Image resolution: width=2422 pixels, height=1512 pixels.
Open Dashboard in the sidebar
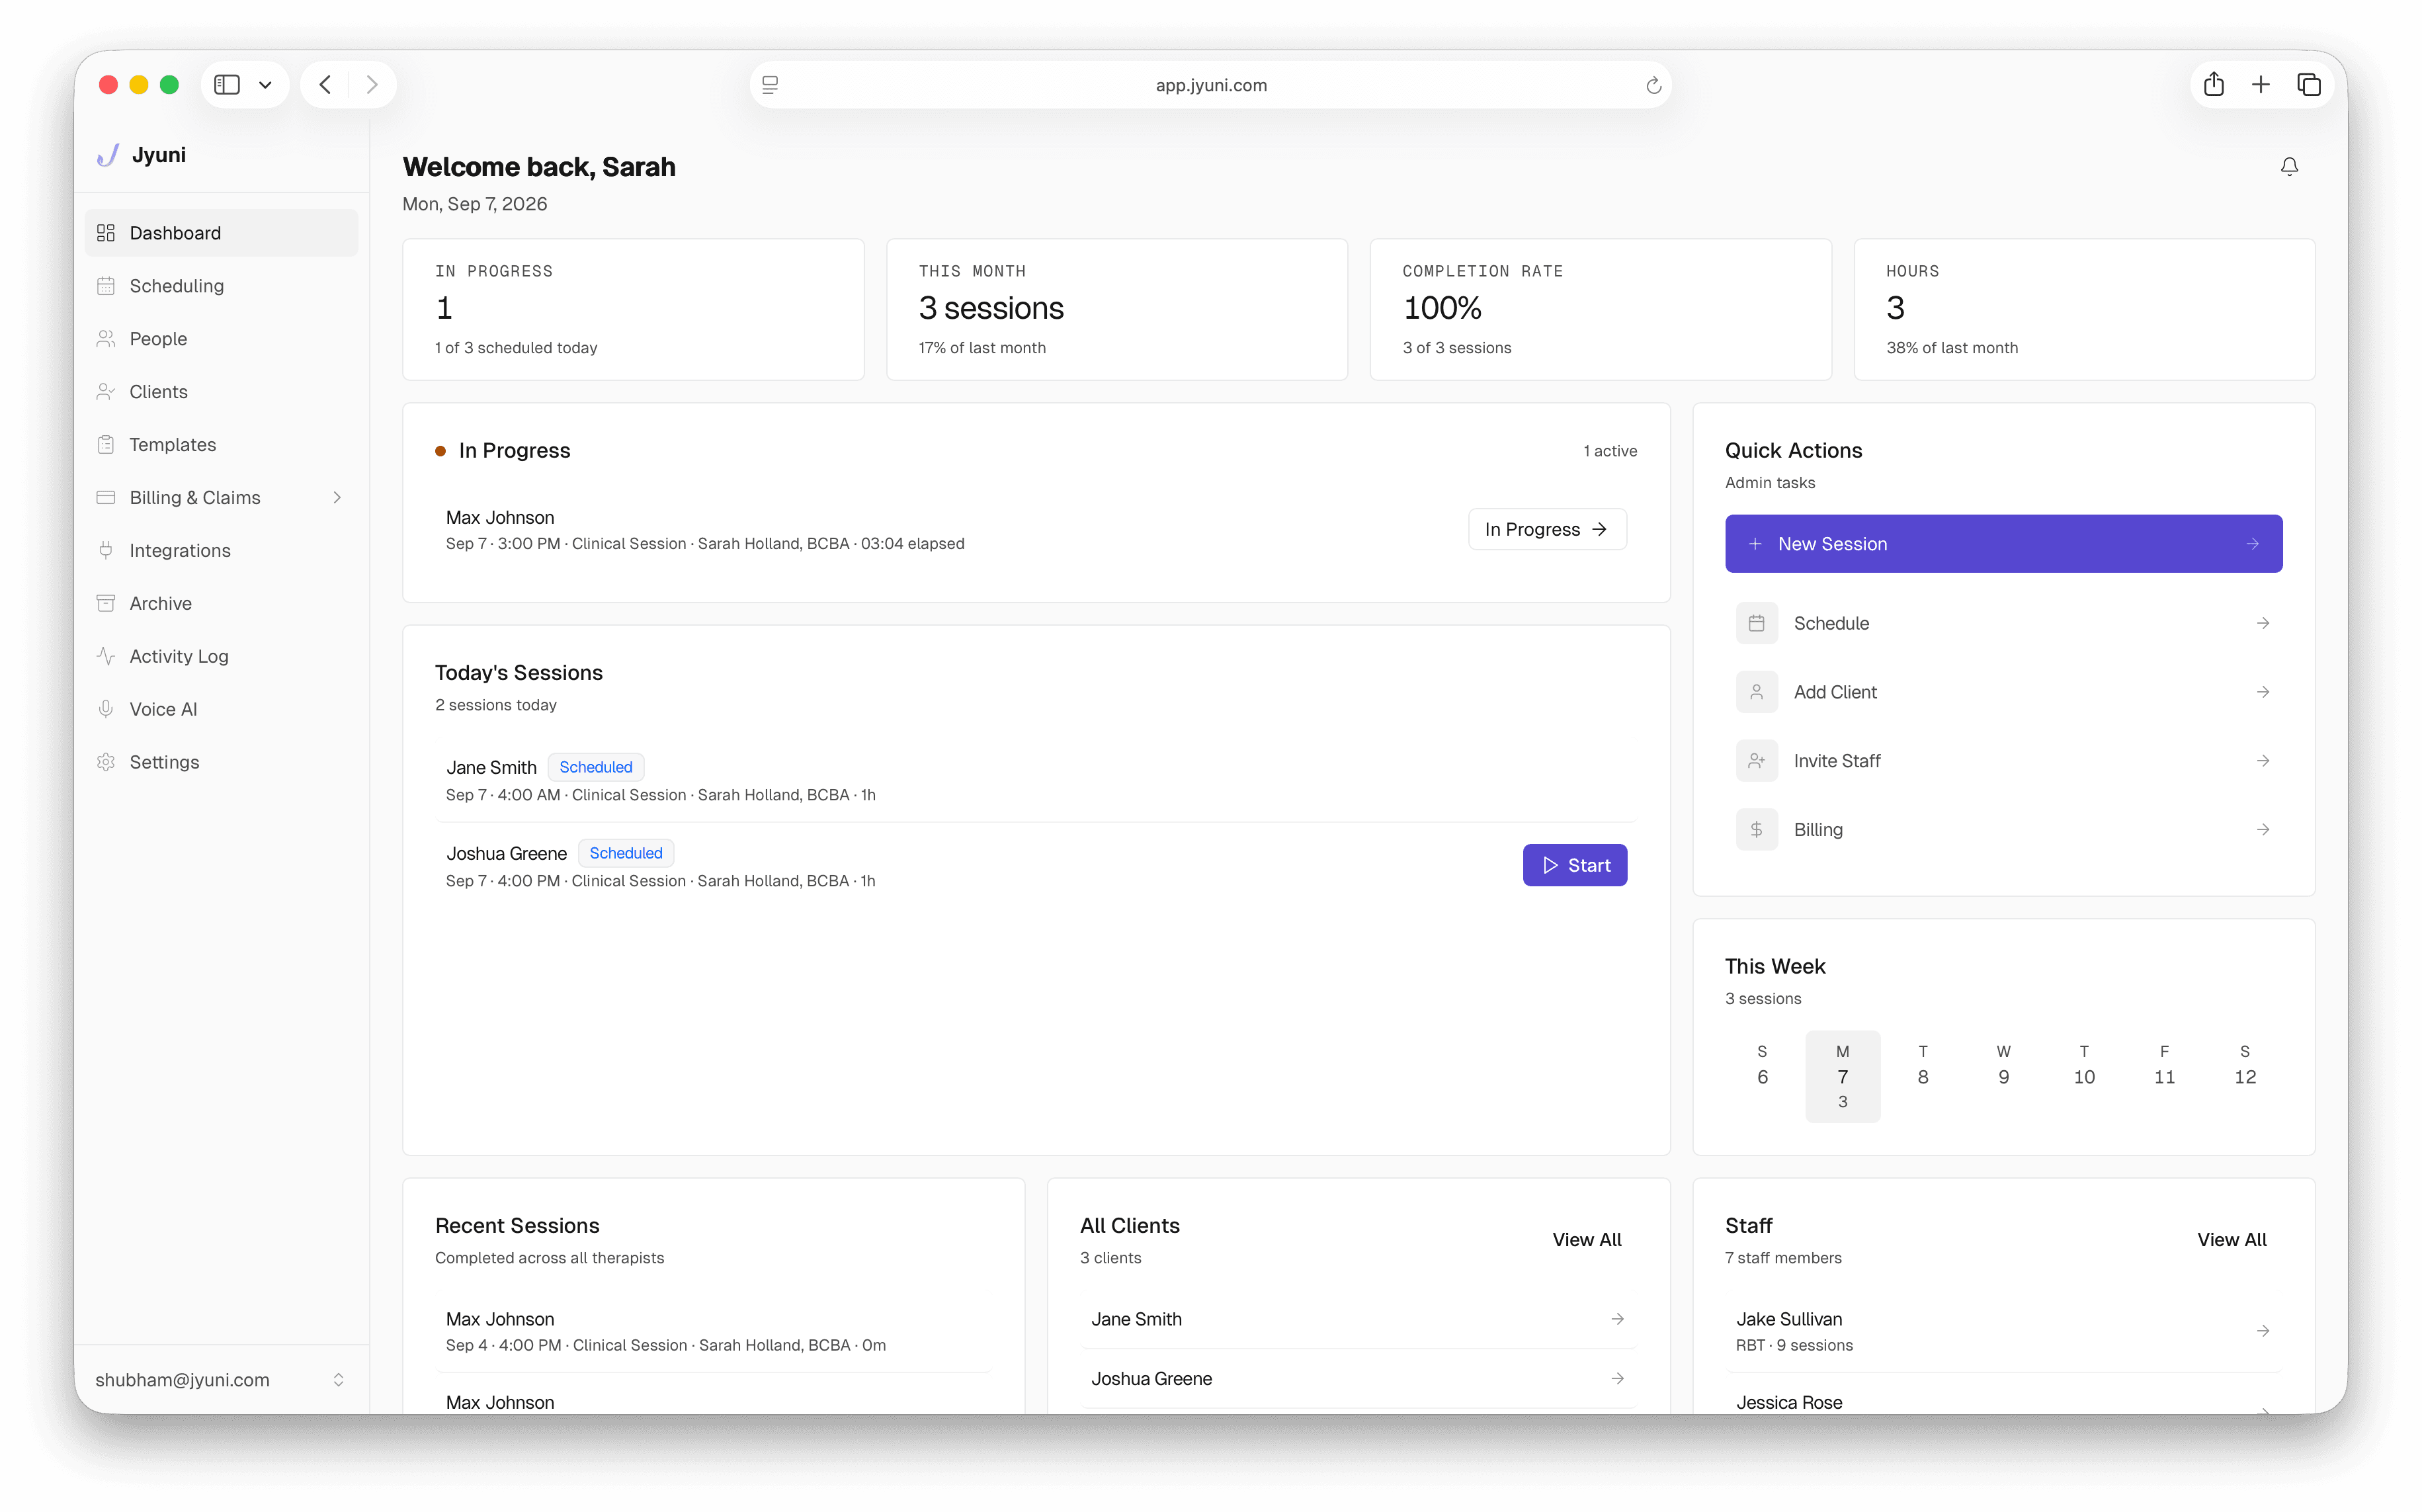click(221, 233)
